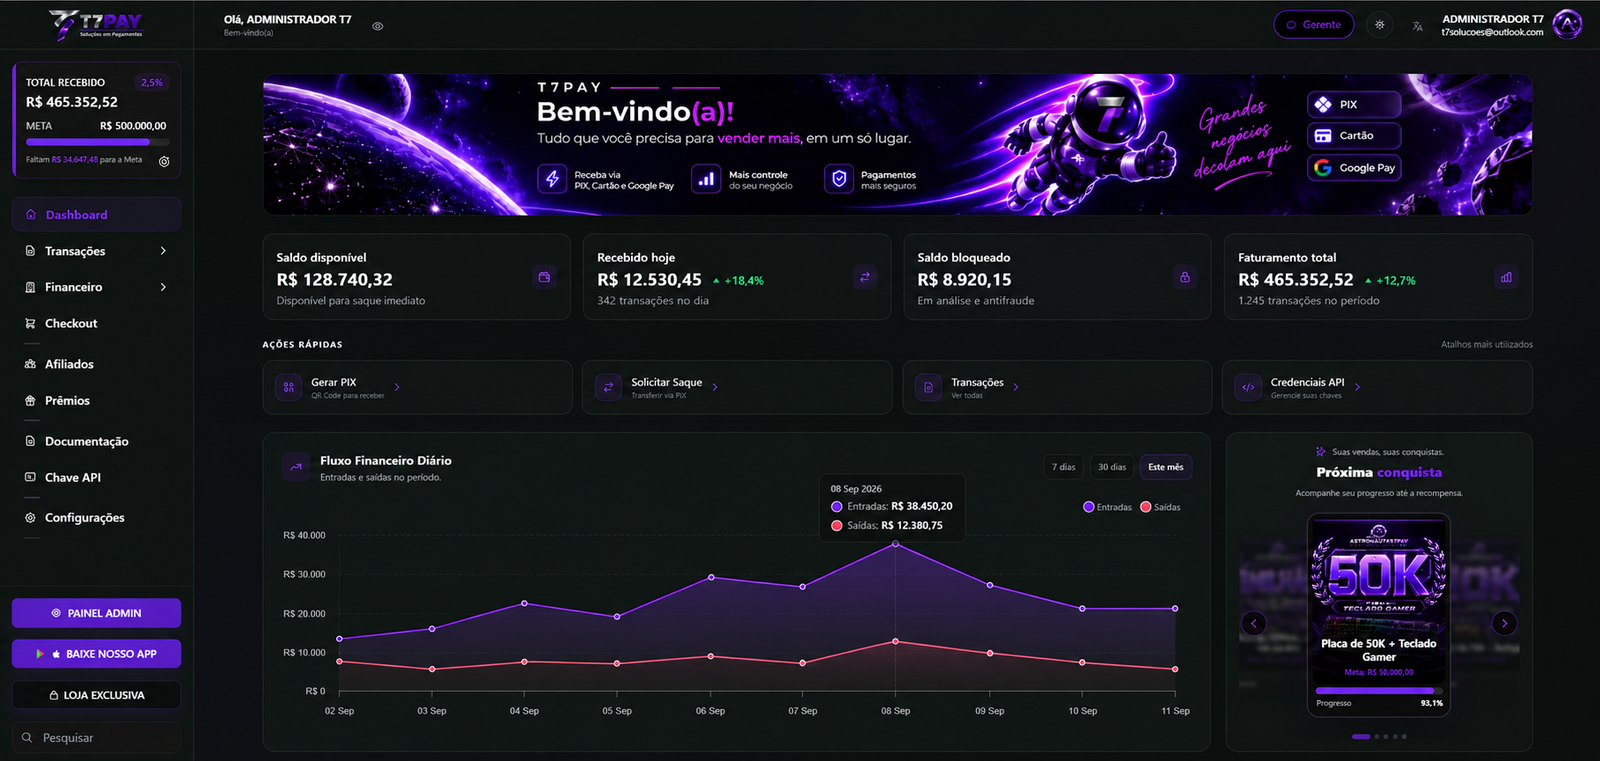Click the PIX badge in banner
The height and width of the screenshot is (761, 1600).
(x=1354, y=104)
